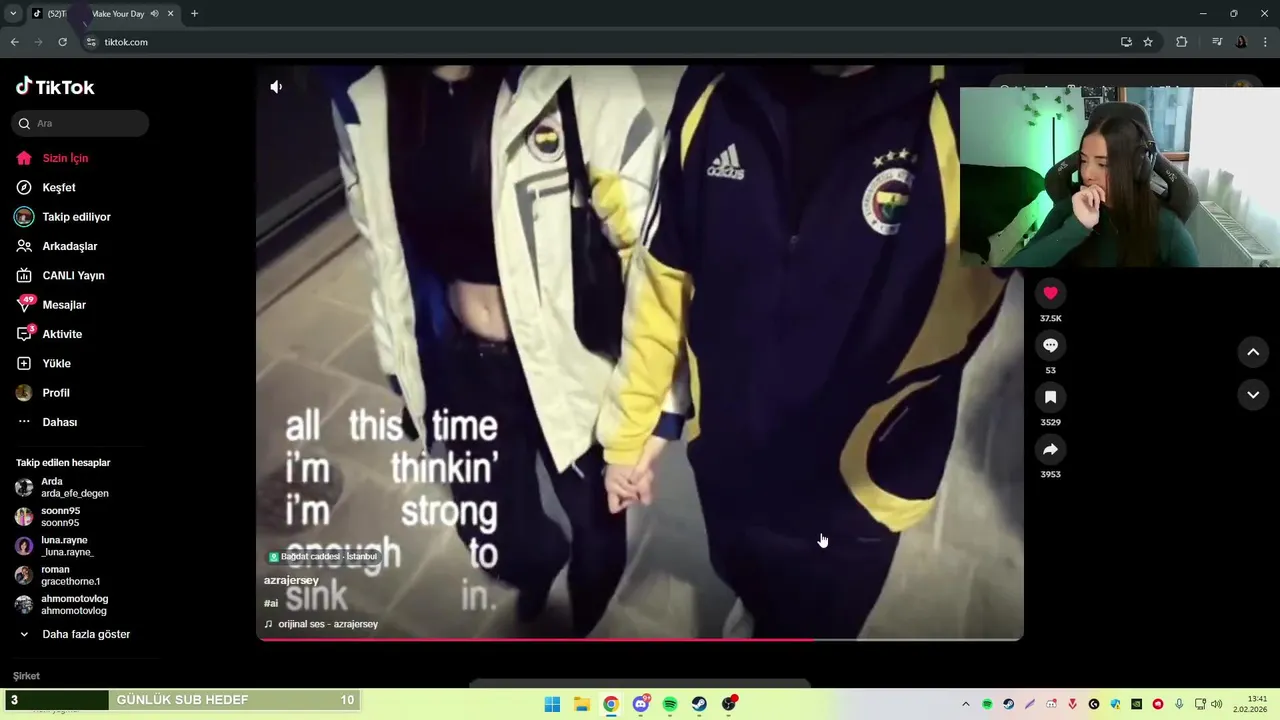Open the Extensions puzzle icon

click(x=1181, y=42)
